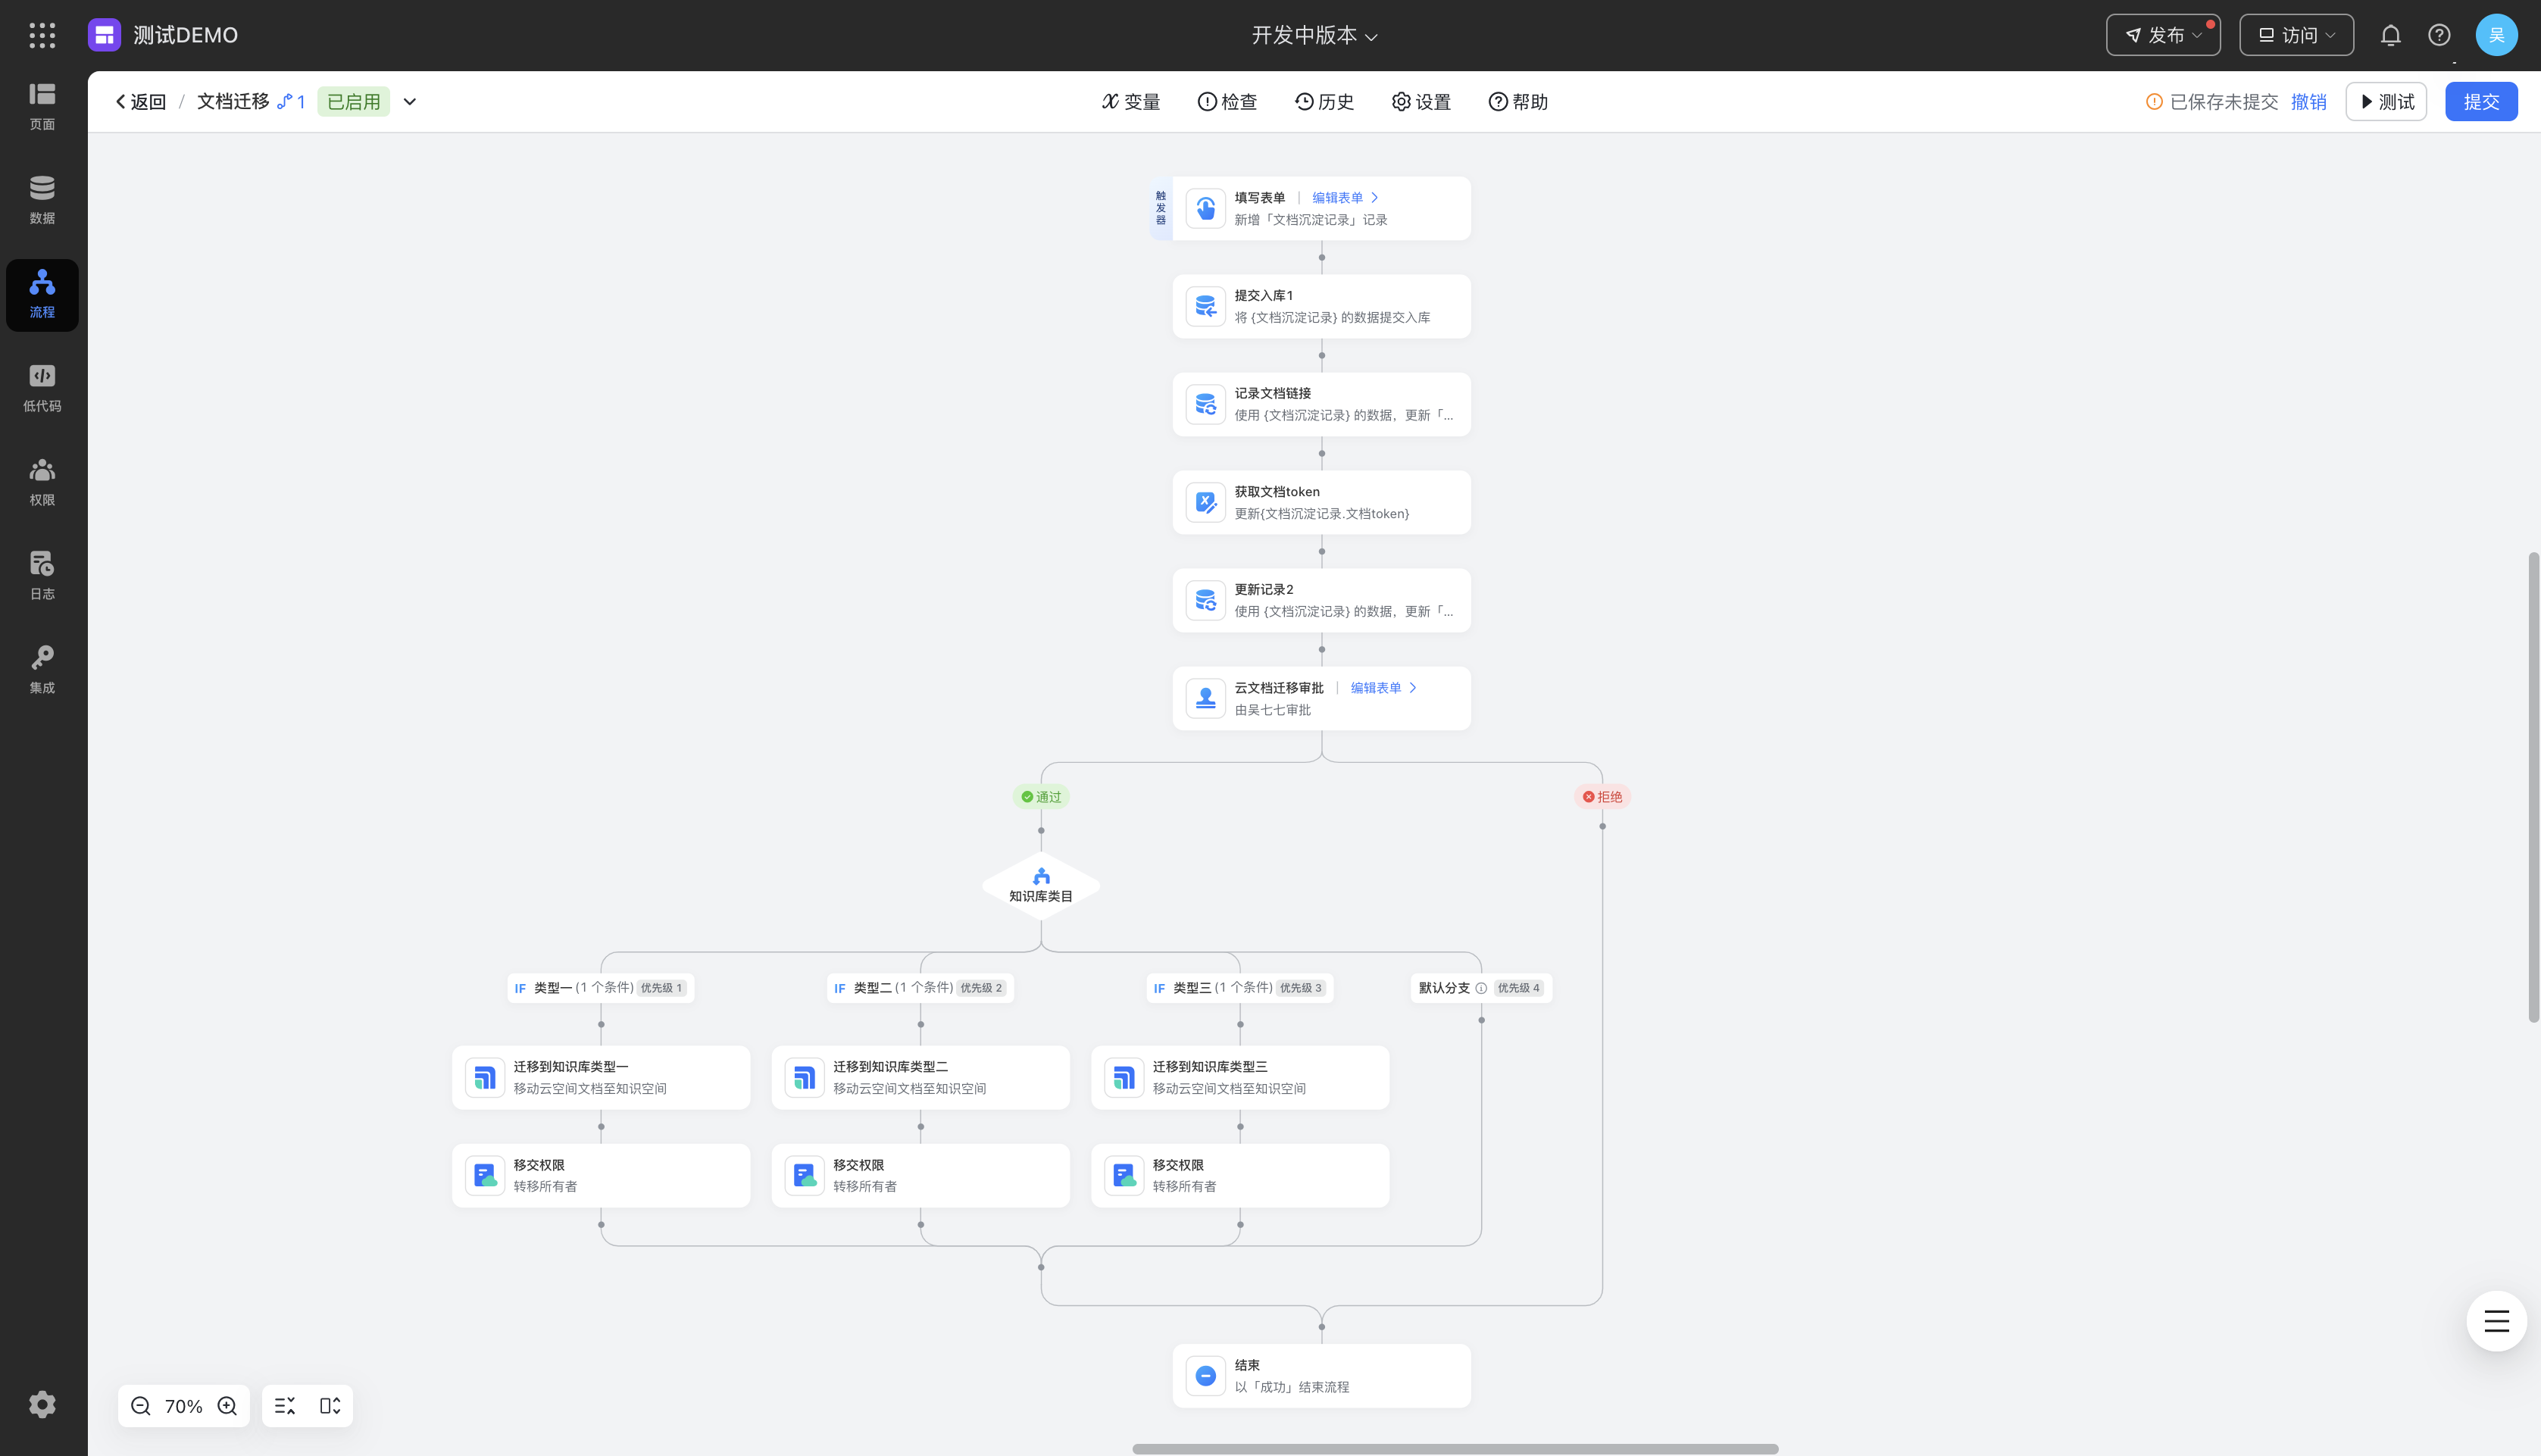
Task: Click the 已保存未提交 status text
Action: pyautogui.click(x=2223, y=101)
